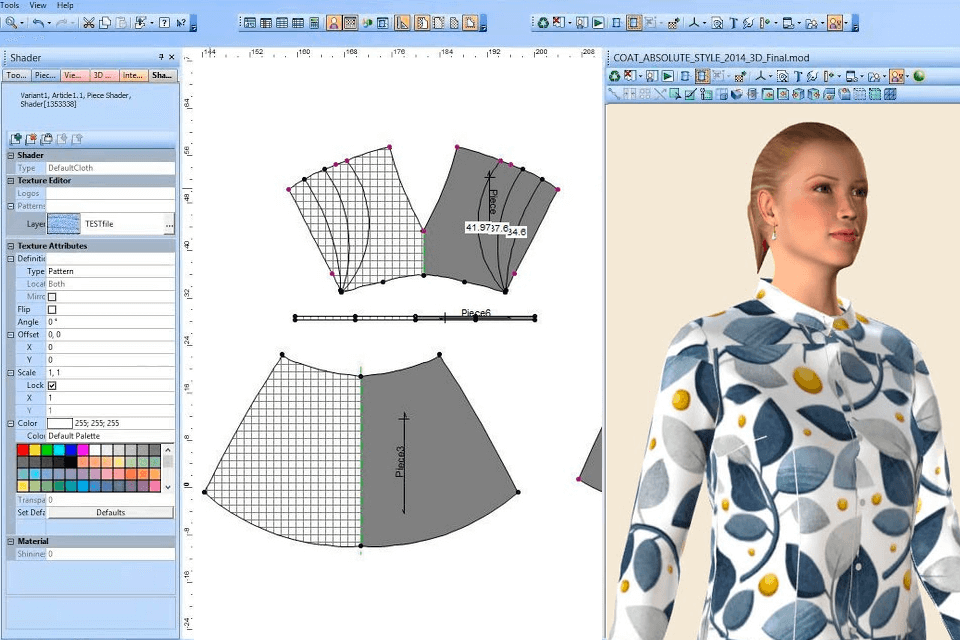This screenshot has width=960, height=640.
Task: Activate the What's This pointer help icon
Action: [181, 23]
